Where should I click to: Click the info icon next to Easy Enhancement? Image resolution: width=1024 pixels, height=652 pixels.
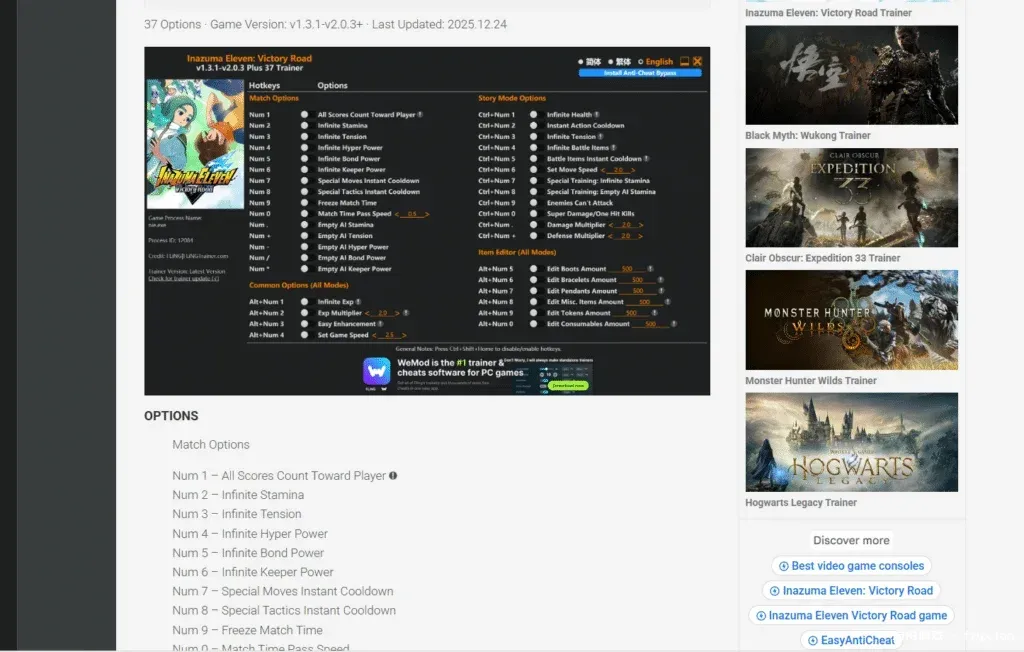pos(380,324)
